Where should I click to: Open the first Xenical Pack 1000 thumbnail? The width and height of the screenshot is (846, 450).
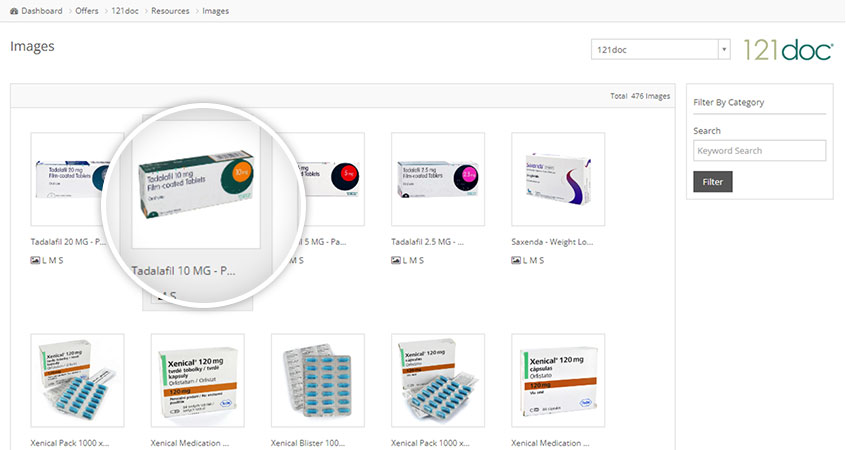[77, 380]
